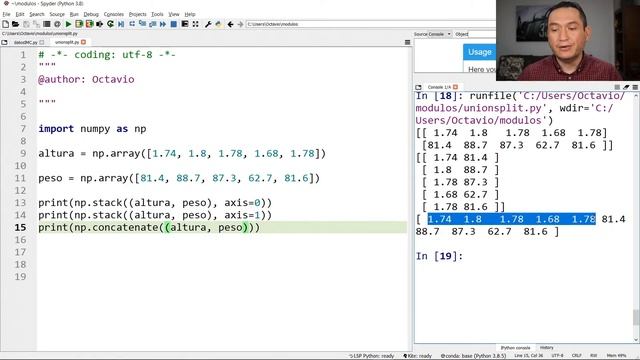Open the Tools menu
The width and height of the screenshot is (640, 360).
157,14
